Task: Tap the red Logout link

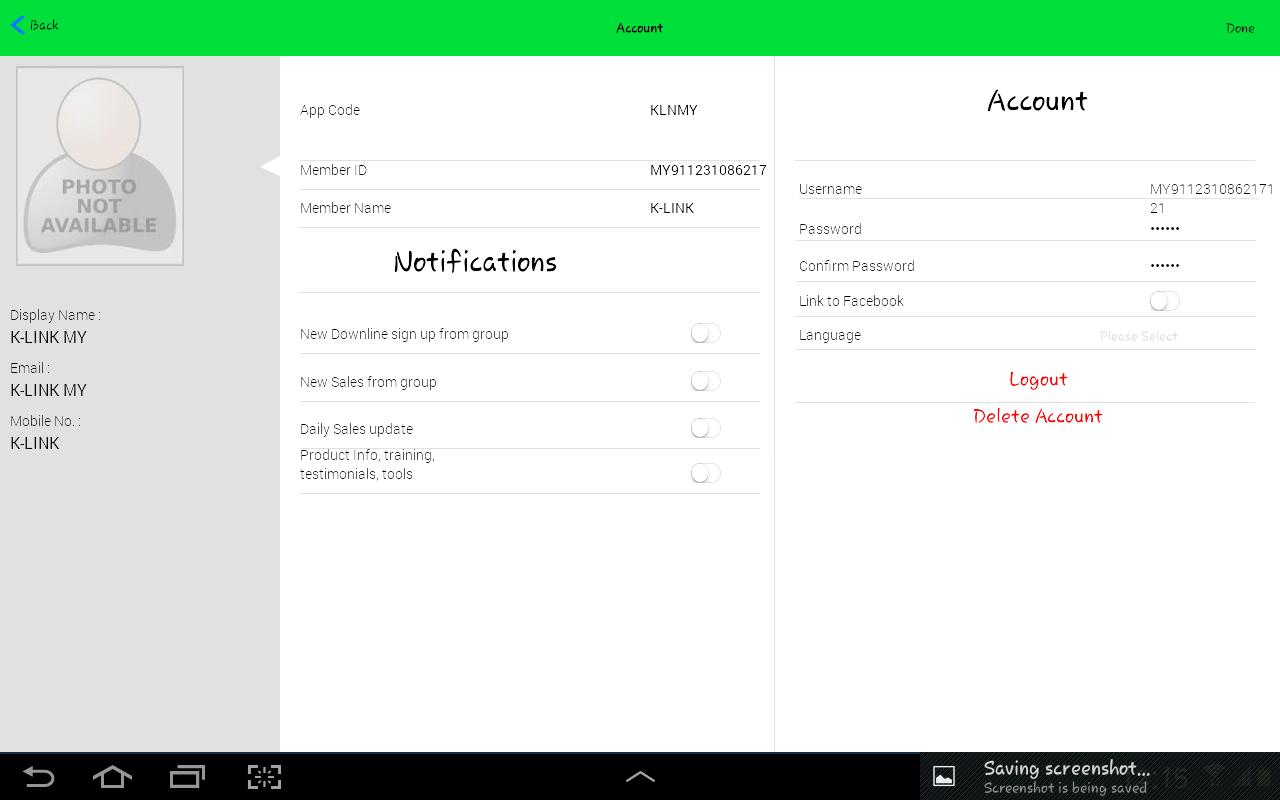Action: [1037, 379]
